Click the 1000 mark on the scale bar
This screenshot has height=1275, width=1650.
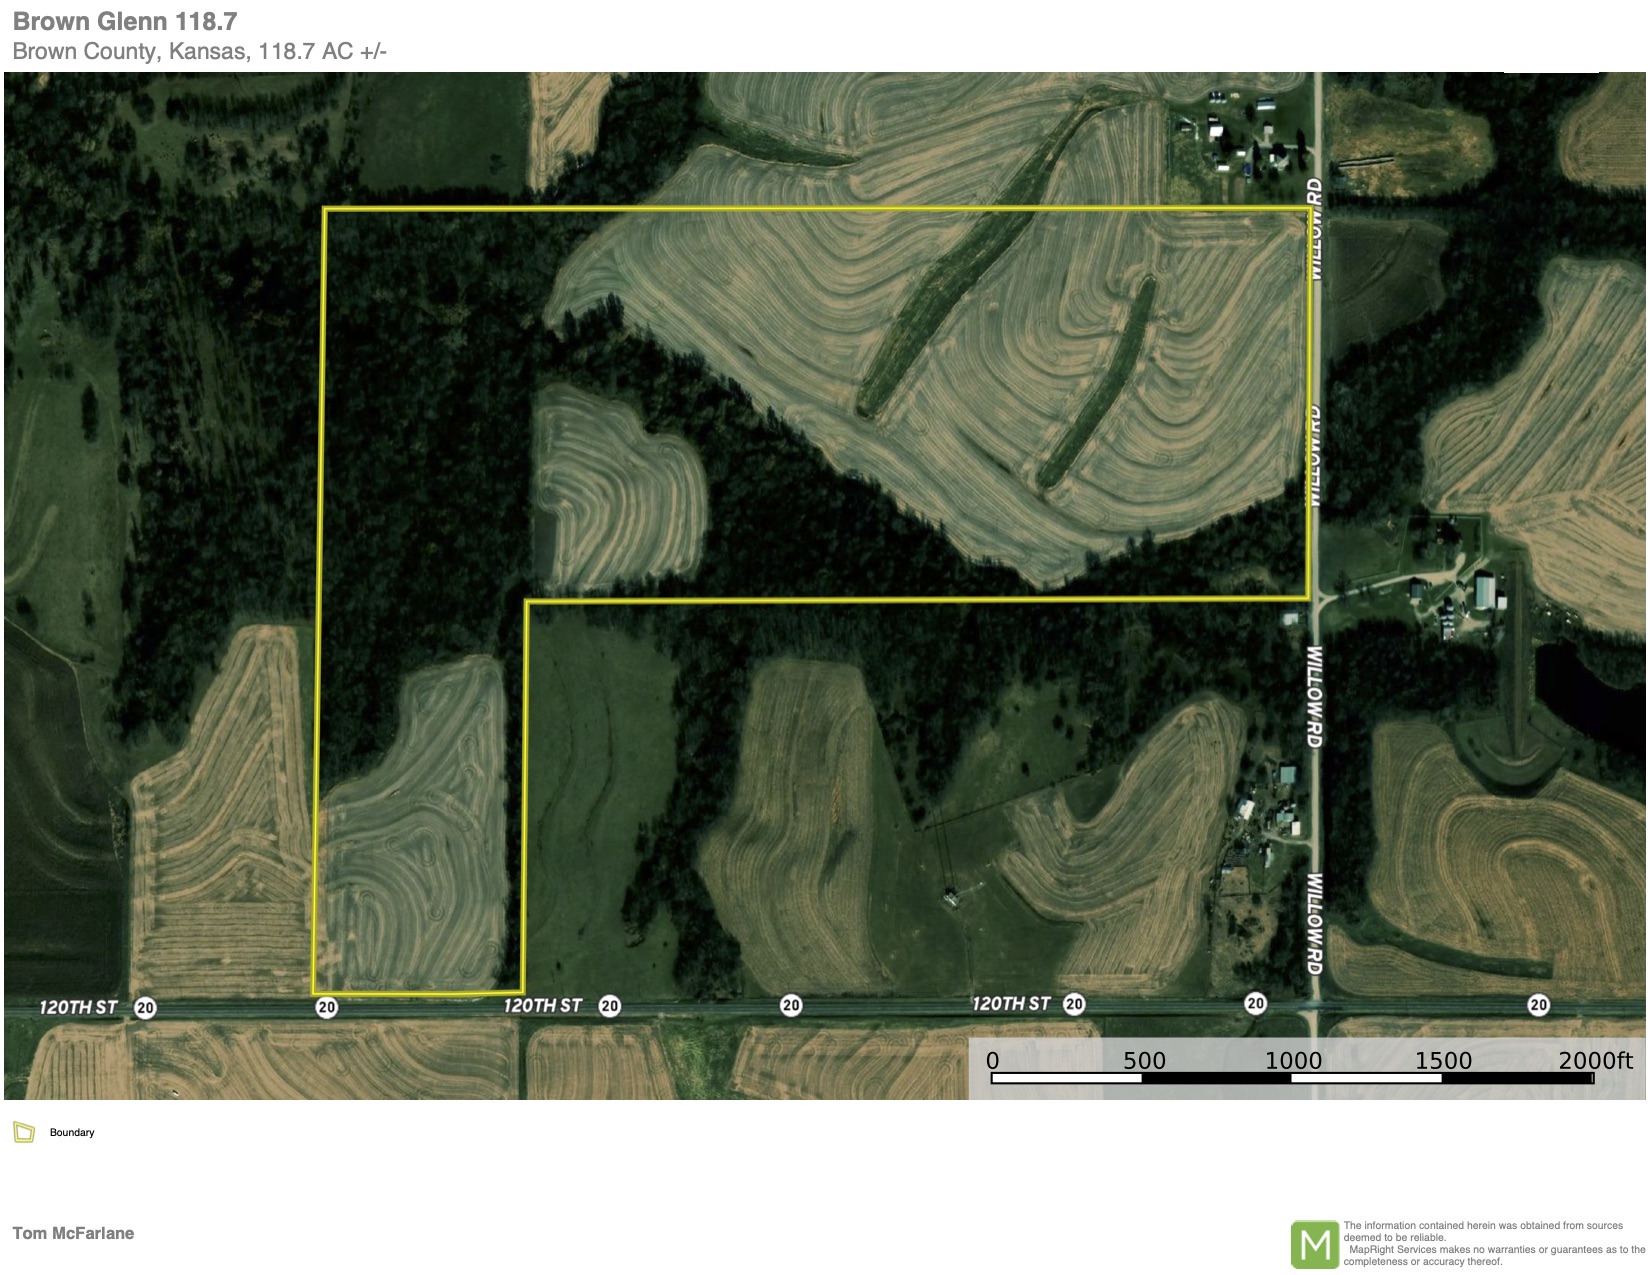1293,1060
